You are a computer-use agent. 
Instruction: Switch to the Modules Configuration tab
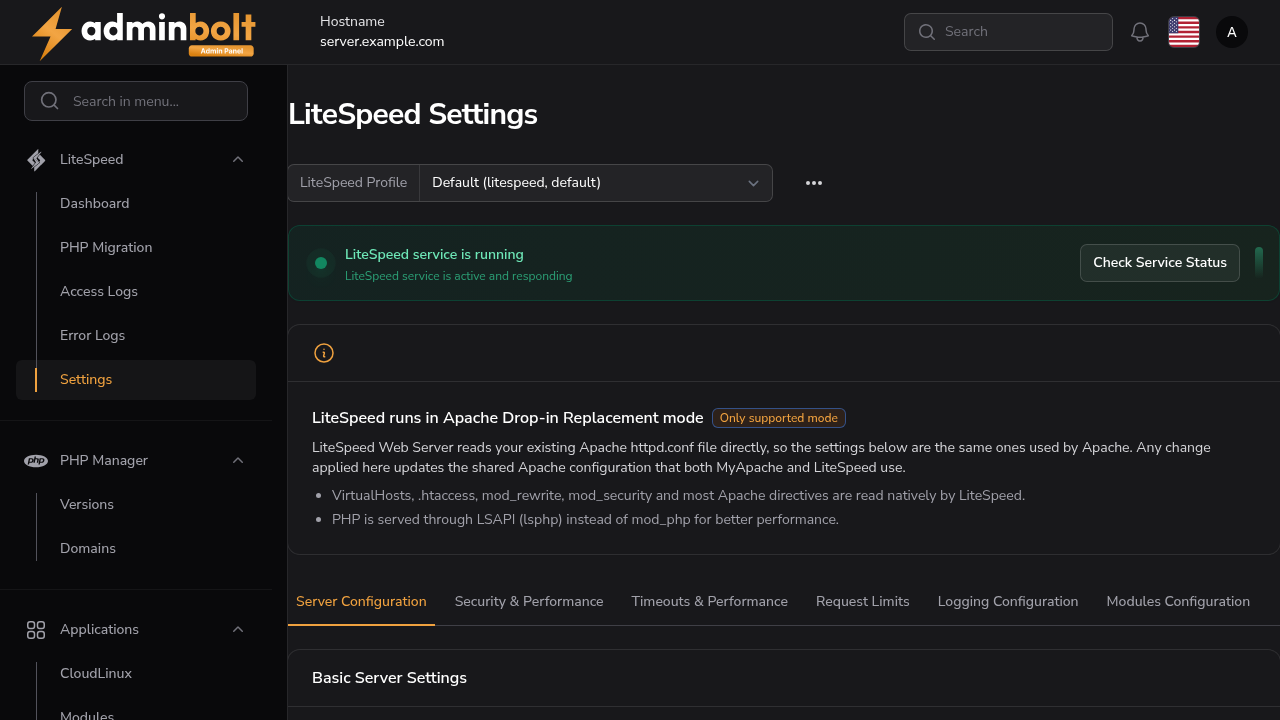click(1178, 602)
